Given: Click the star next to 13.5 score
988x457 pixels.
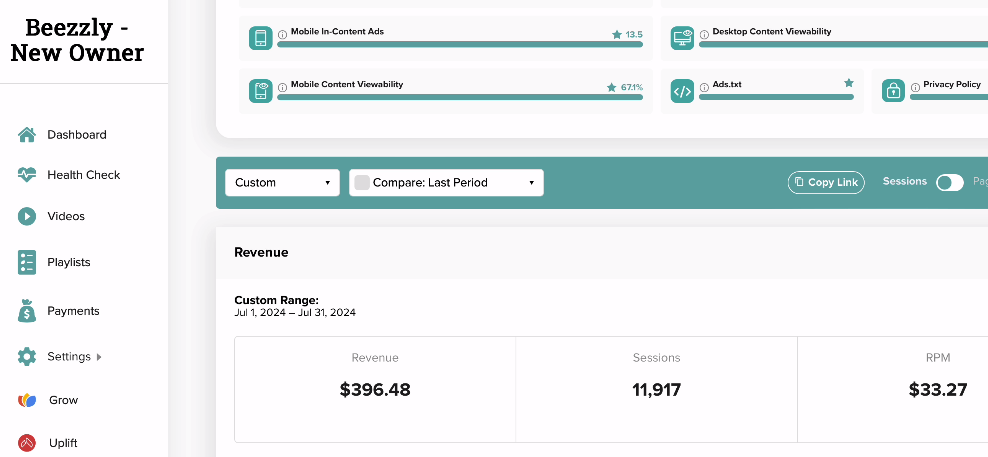Looking at the screenshot, I should 617,35.
